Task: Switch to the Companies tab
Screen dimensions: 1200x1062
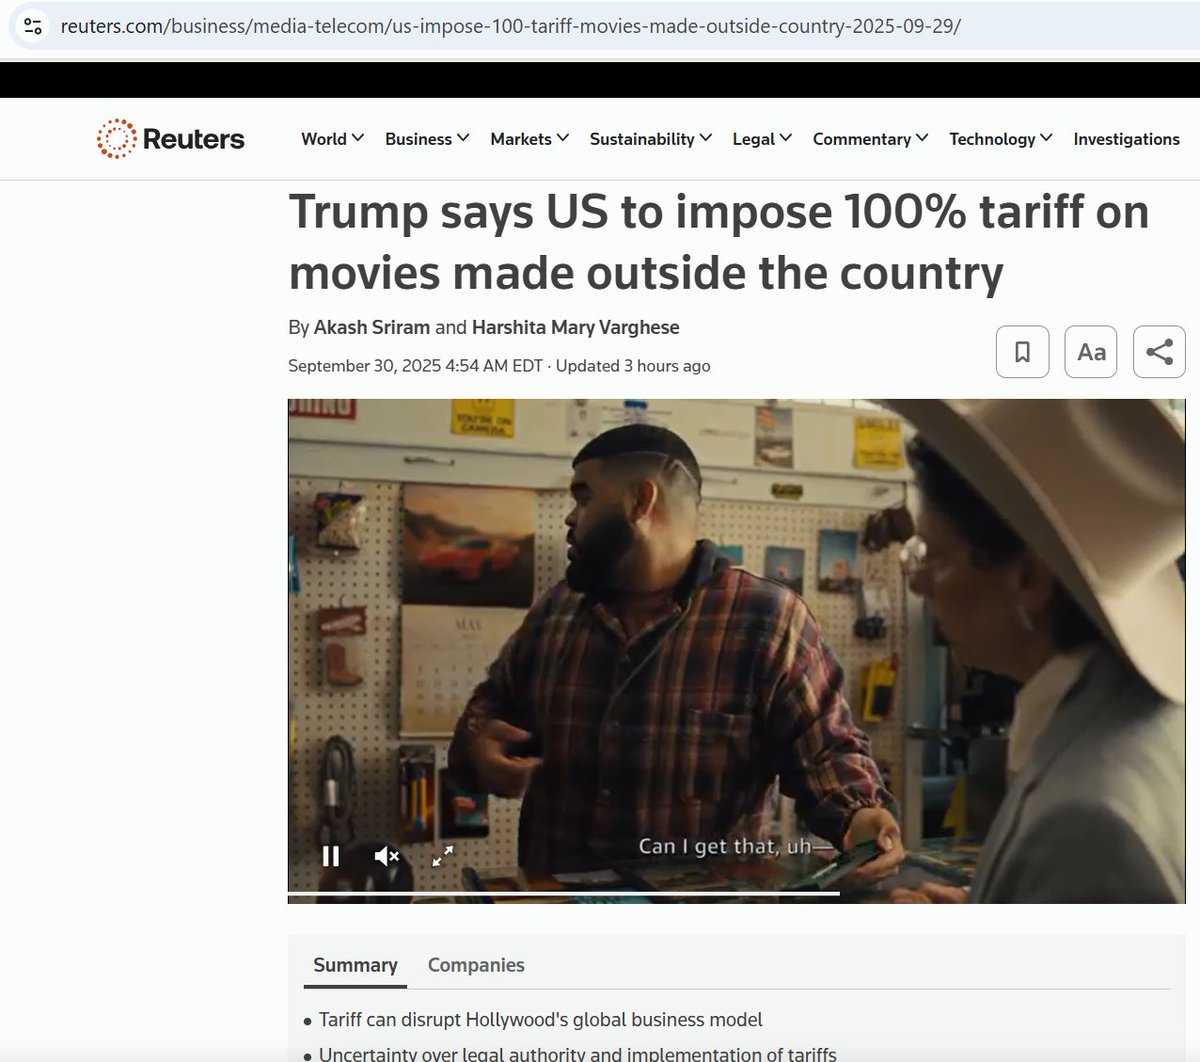Action: (x=476, y=965)
